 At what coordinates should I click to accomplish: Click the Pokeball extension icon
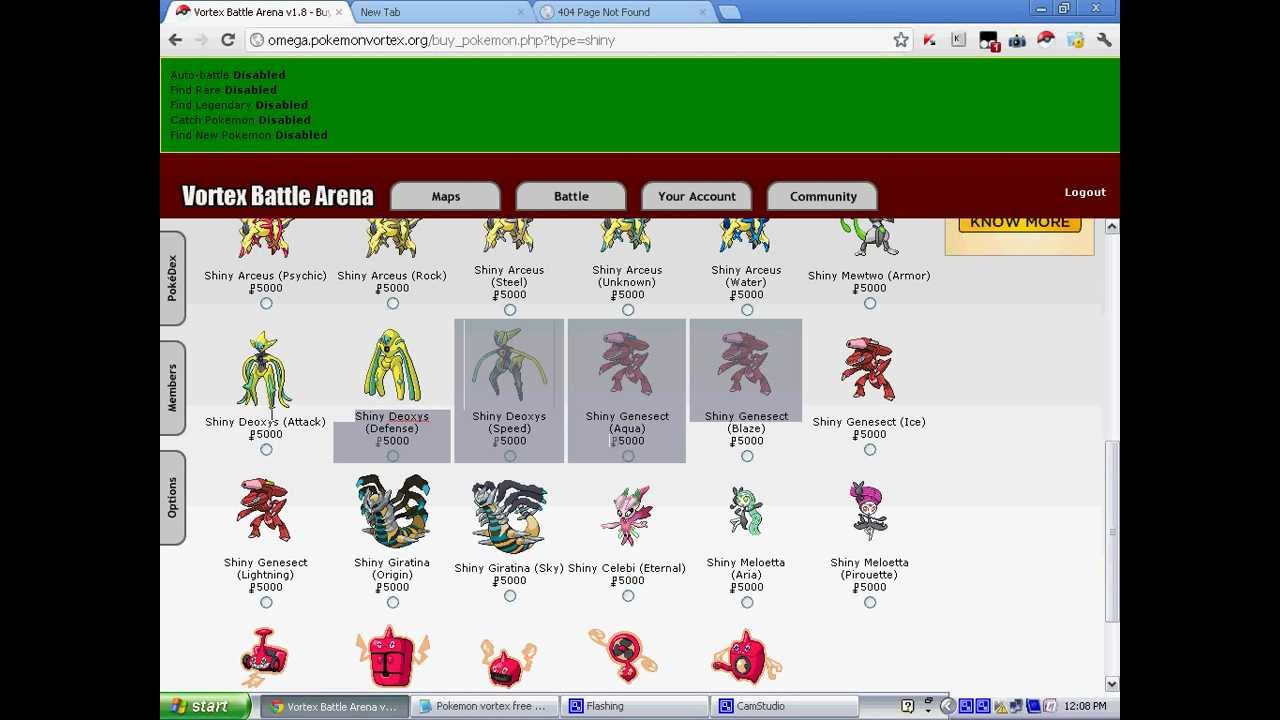(x=1046, y=40)
